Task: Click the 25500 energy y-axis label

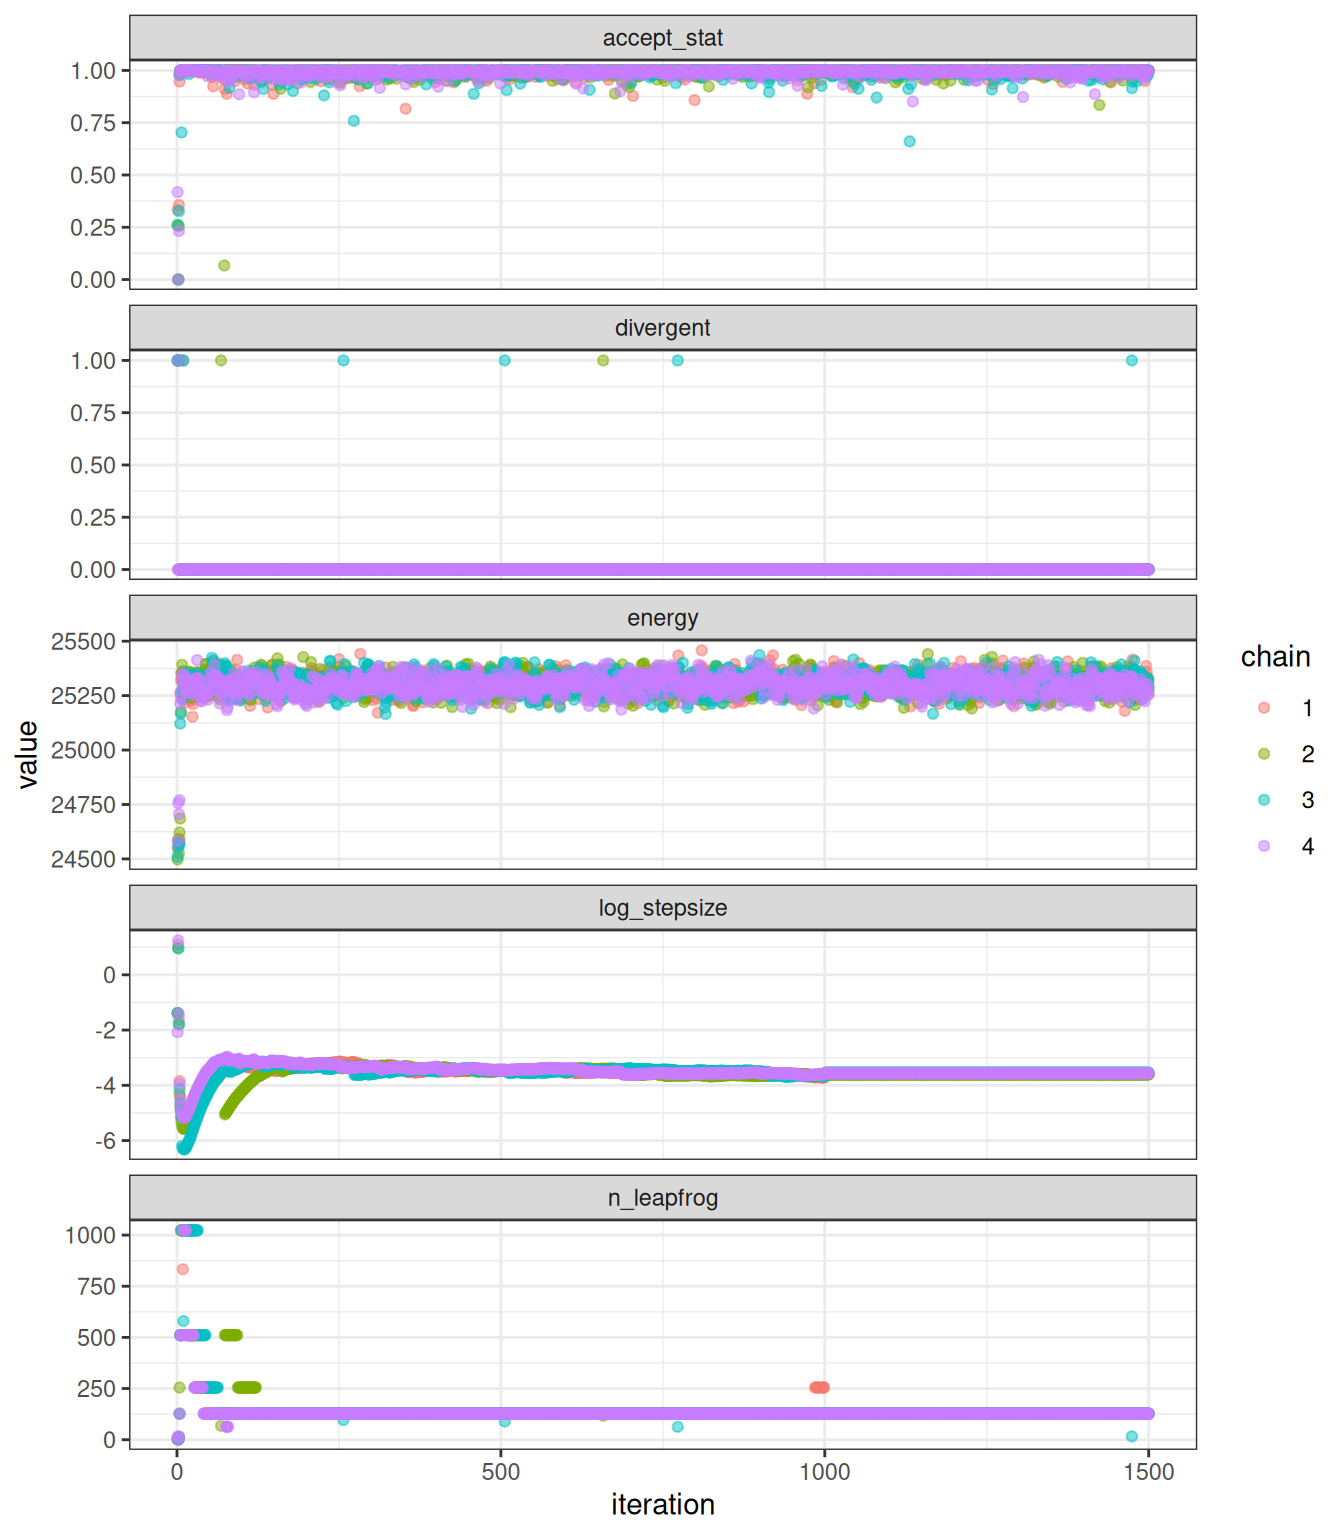Action: (x=83, y=642)
